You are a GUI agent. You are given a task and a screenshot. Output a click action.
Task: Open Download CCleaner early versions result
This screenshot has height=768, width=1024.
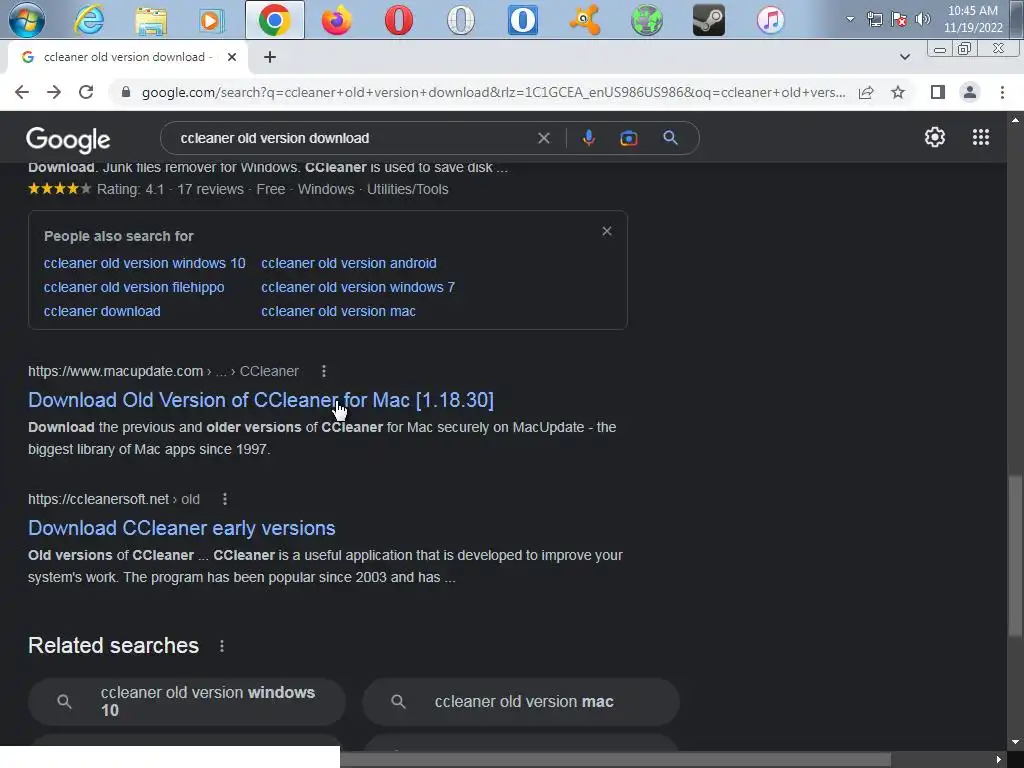tap(182, 528)
